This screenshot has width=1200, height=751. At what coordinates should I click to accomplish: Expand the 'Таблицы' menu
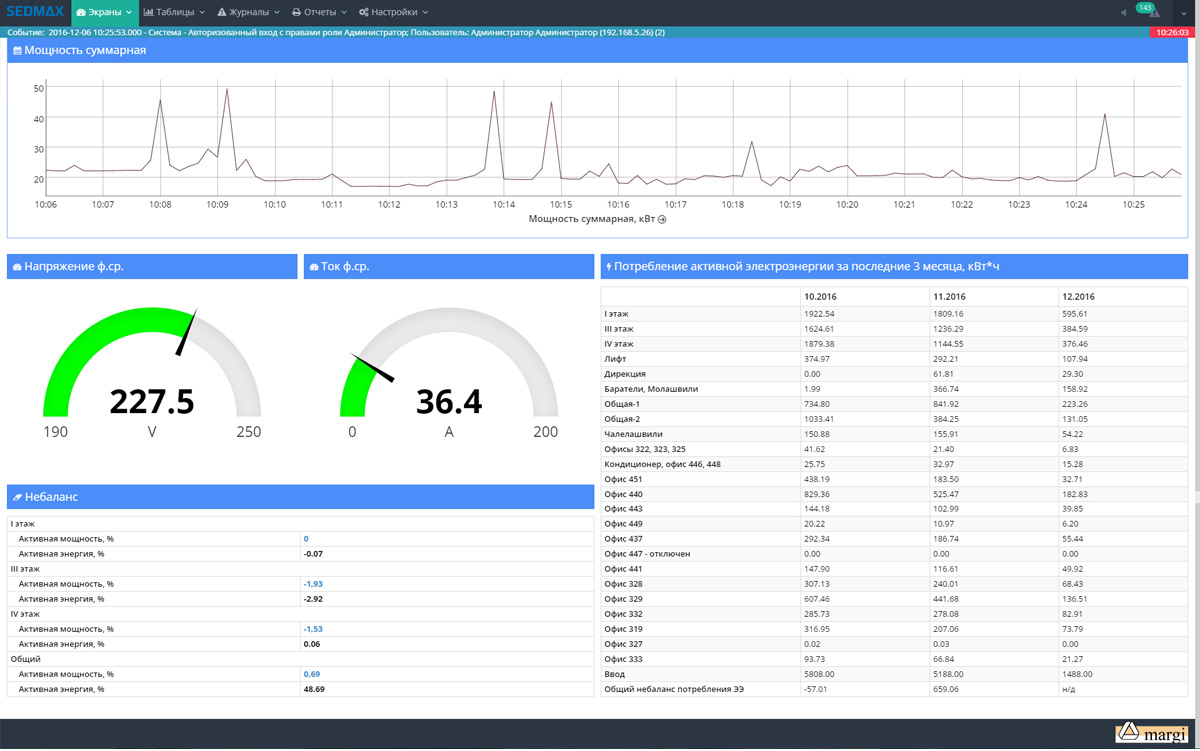click(174, 12)
